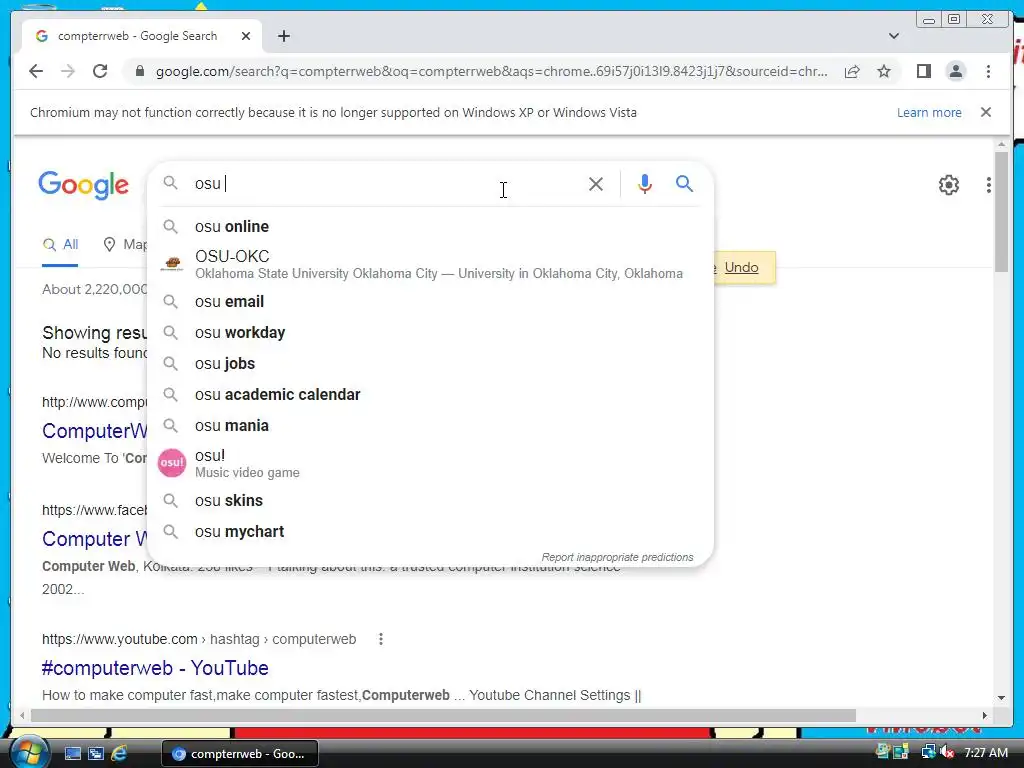Open a new tab with plus button
The height and width of the screenshot is (768, 1024).
pos(283,36)
